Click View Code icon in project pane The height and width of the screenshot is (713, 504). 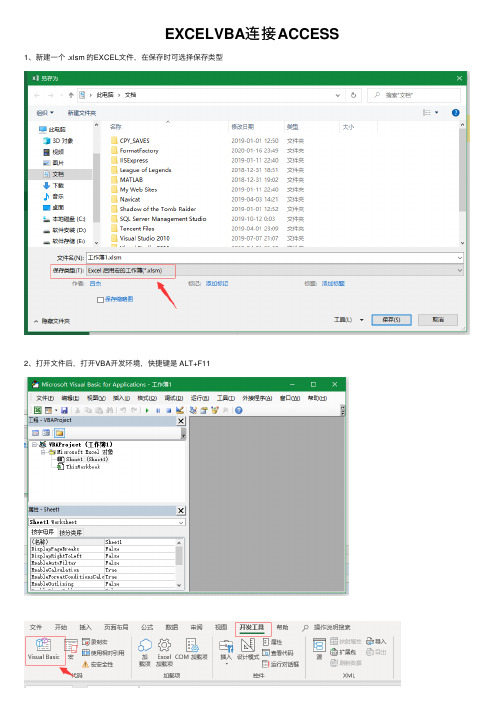[x=35, y=432]
